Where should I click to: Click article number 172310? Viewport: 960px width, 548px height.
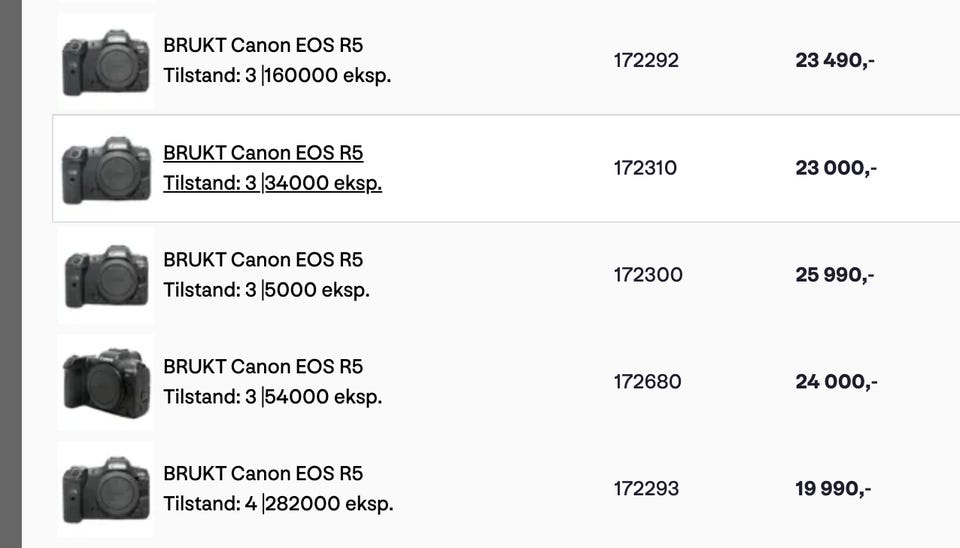(x=645, y=168)
